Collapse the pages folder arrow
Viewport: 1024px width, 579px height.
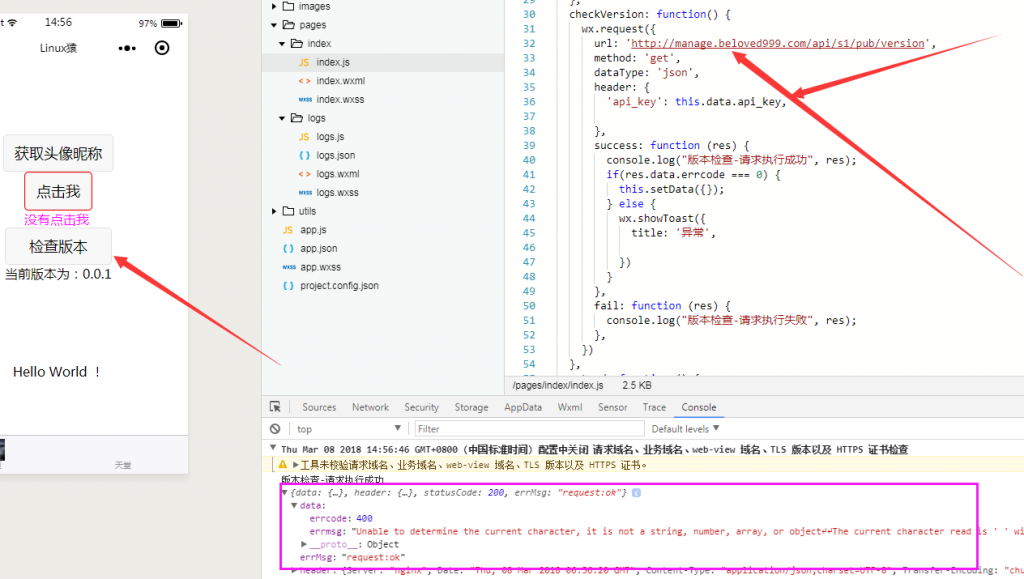pyautogui.click(x=274, y=25)
